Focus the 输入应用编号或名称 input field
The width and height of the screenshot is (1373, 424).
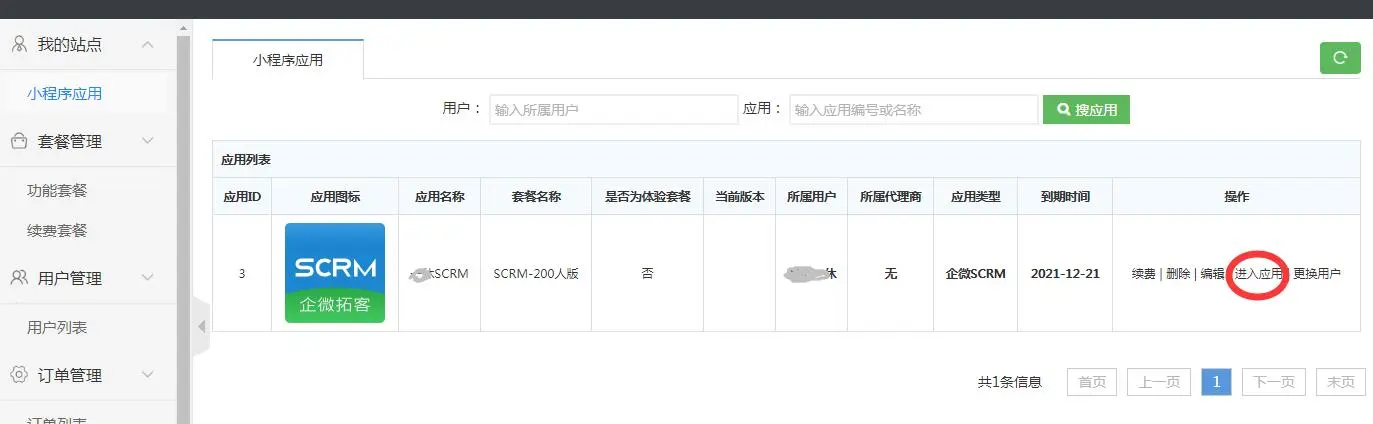click(x=913, y=109)
